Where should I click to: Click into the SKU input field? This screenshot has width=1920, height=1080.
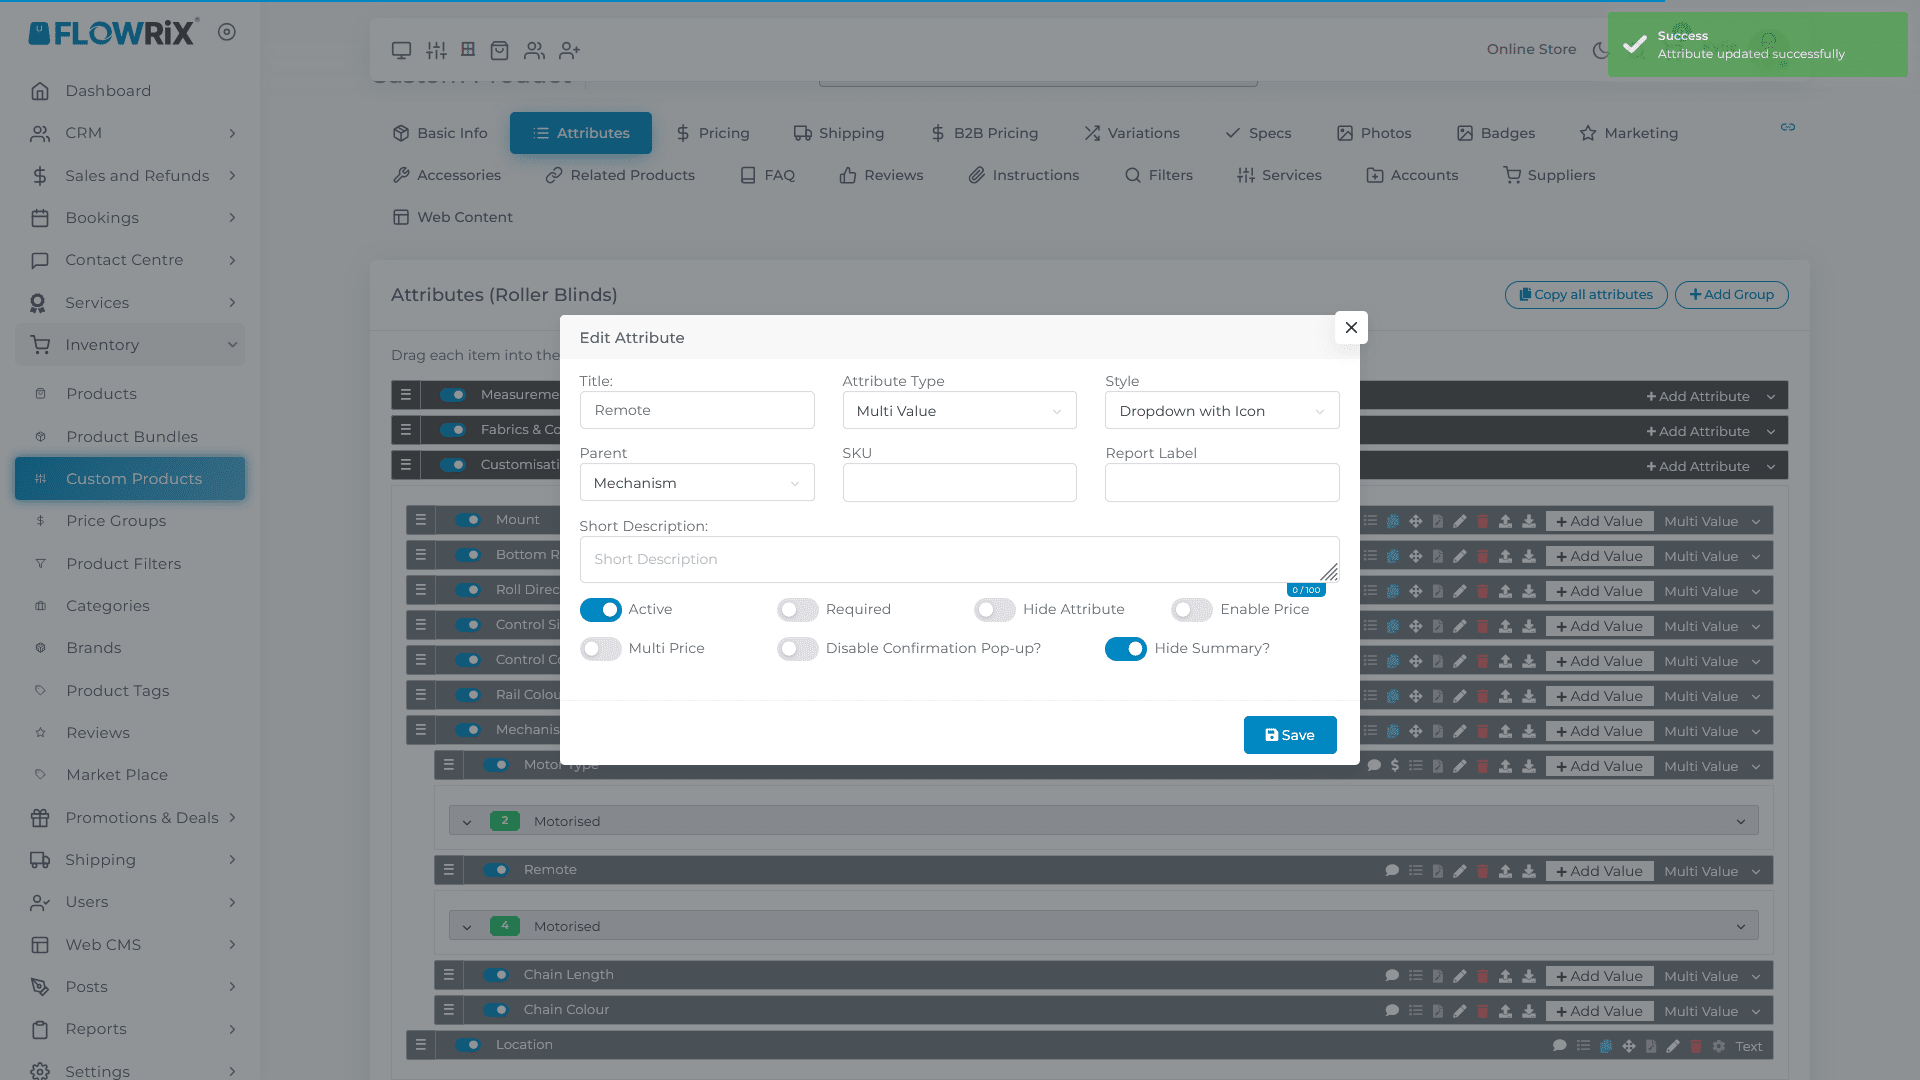[958, 483]
